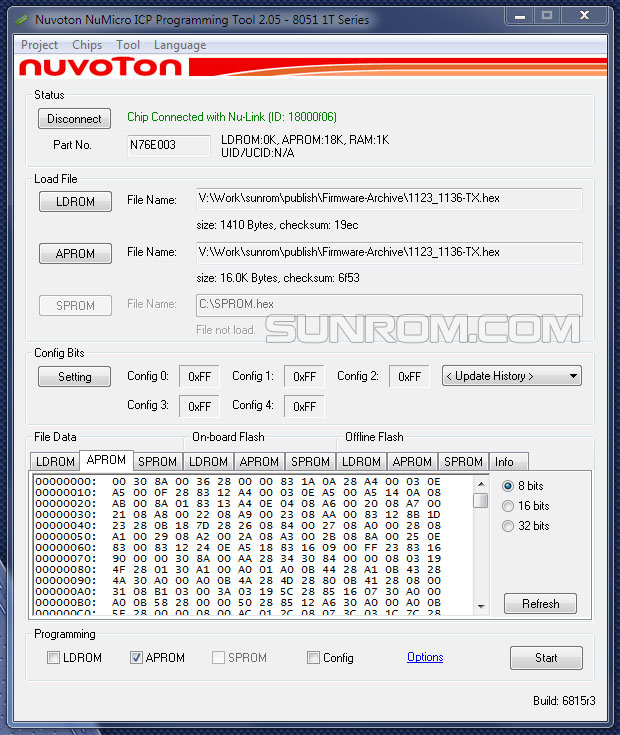Minimize the ICP Programming Tool window
This screenshot has height=735, width=620.
tap(520, 16)
